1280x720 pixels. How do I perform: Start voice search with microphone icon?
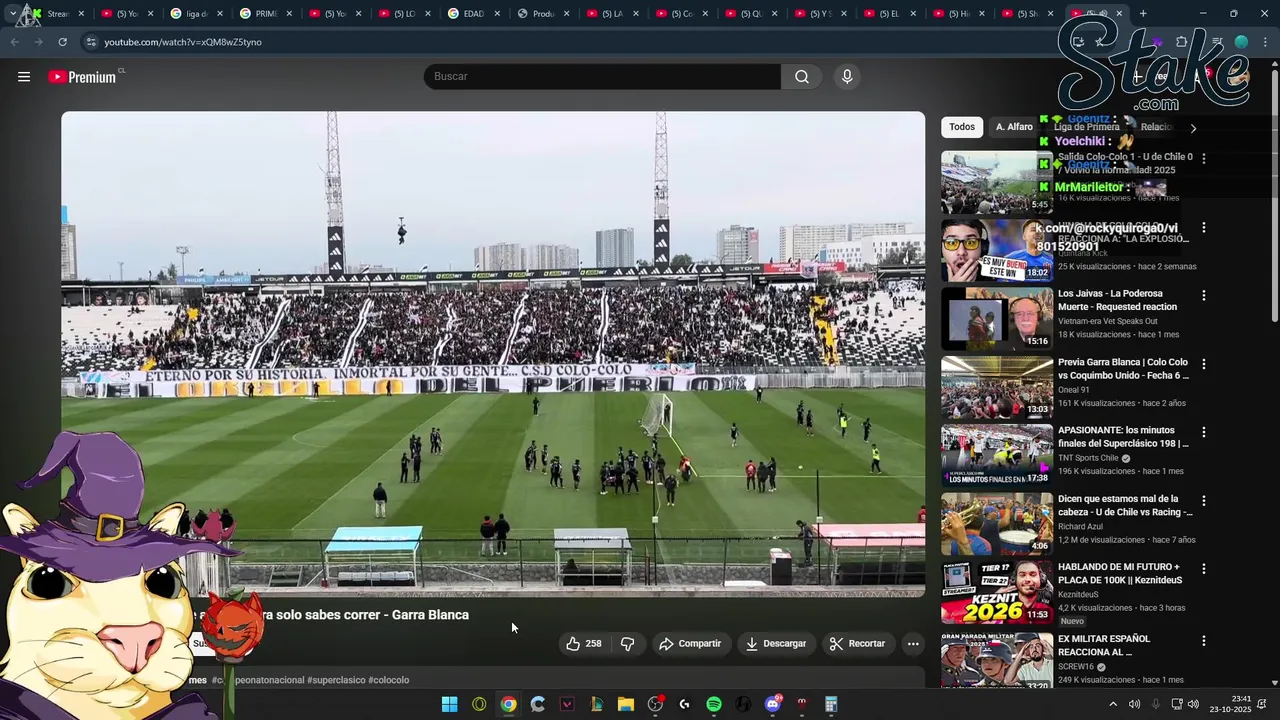847,77
